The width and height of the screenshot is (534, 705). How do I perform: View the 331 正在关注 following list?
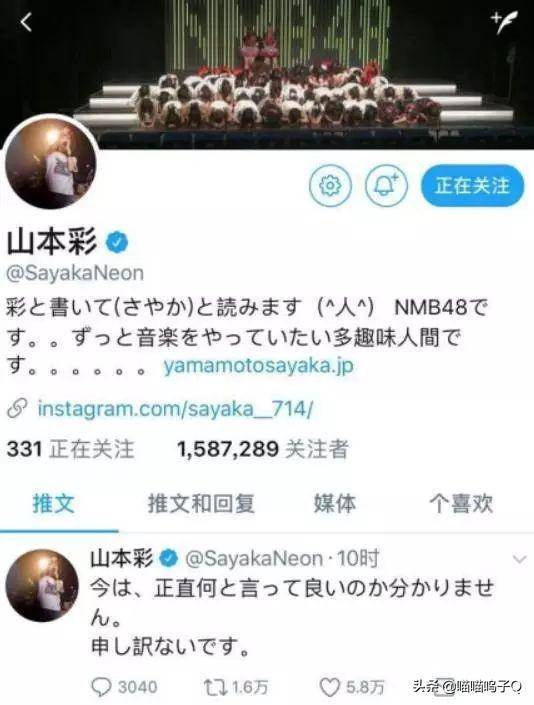click(71, 449)
